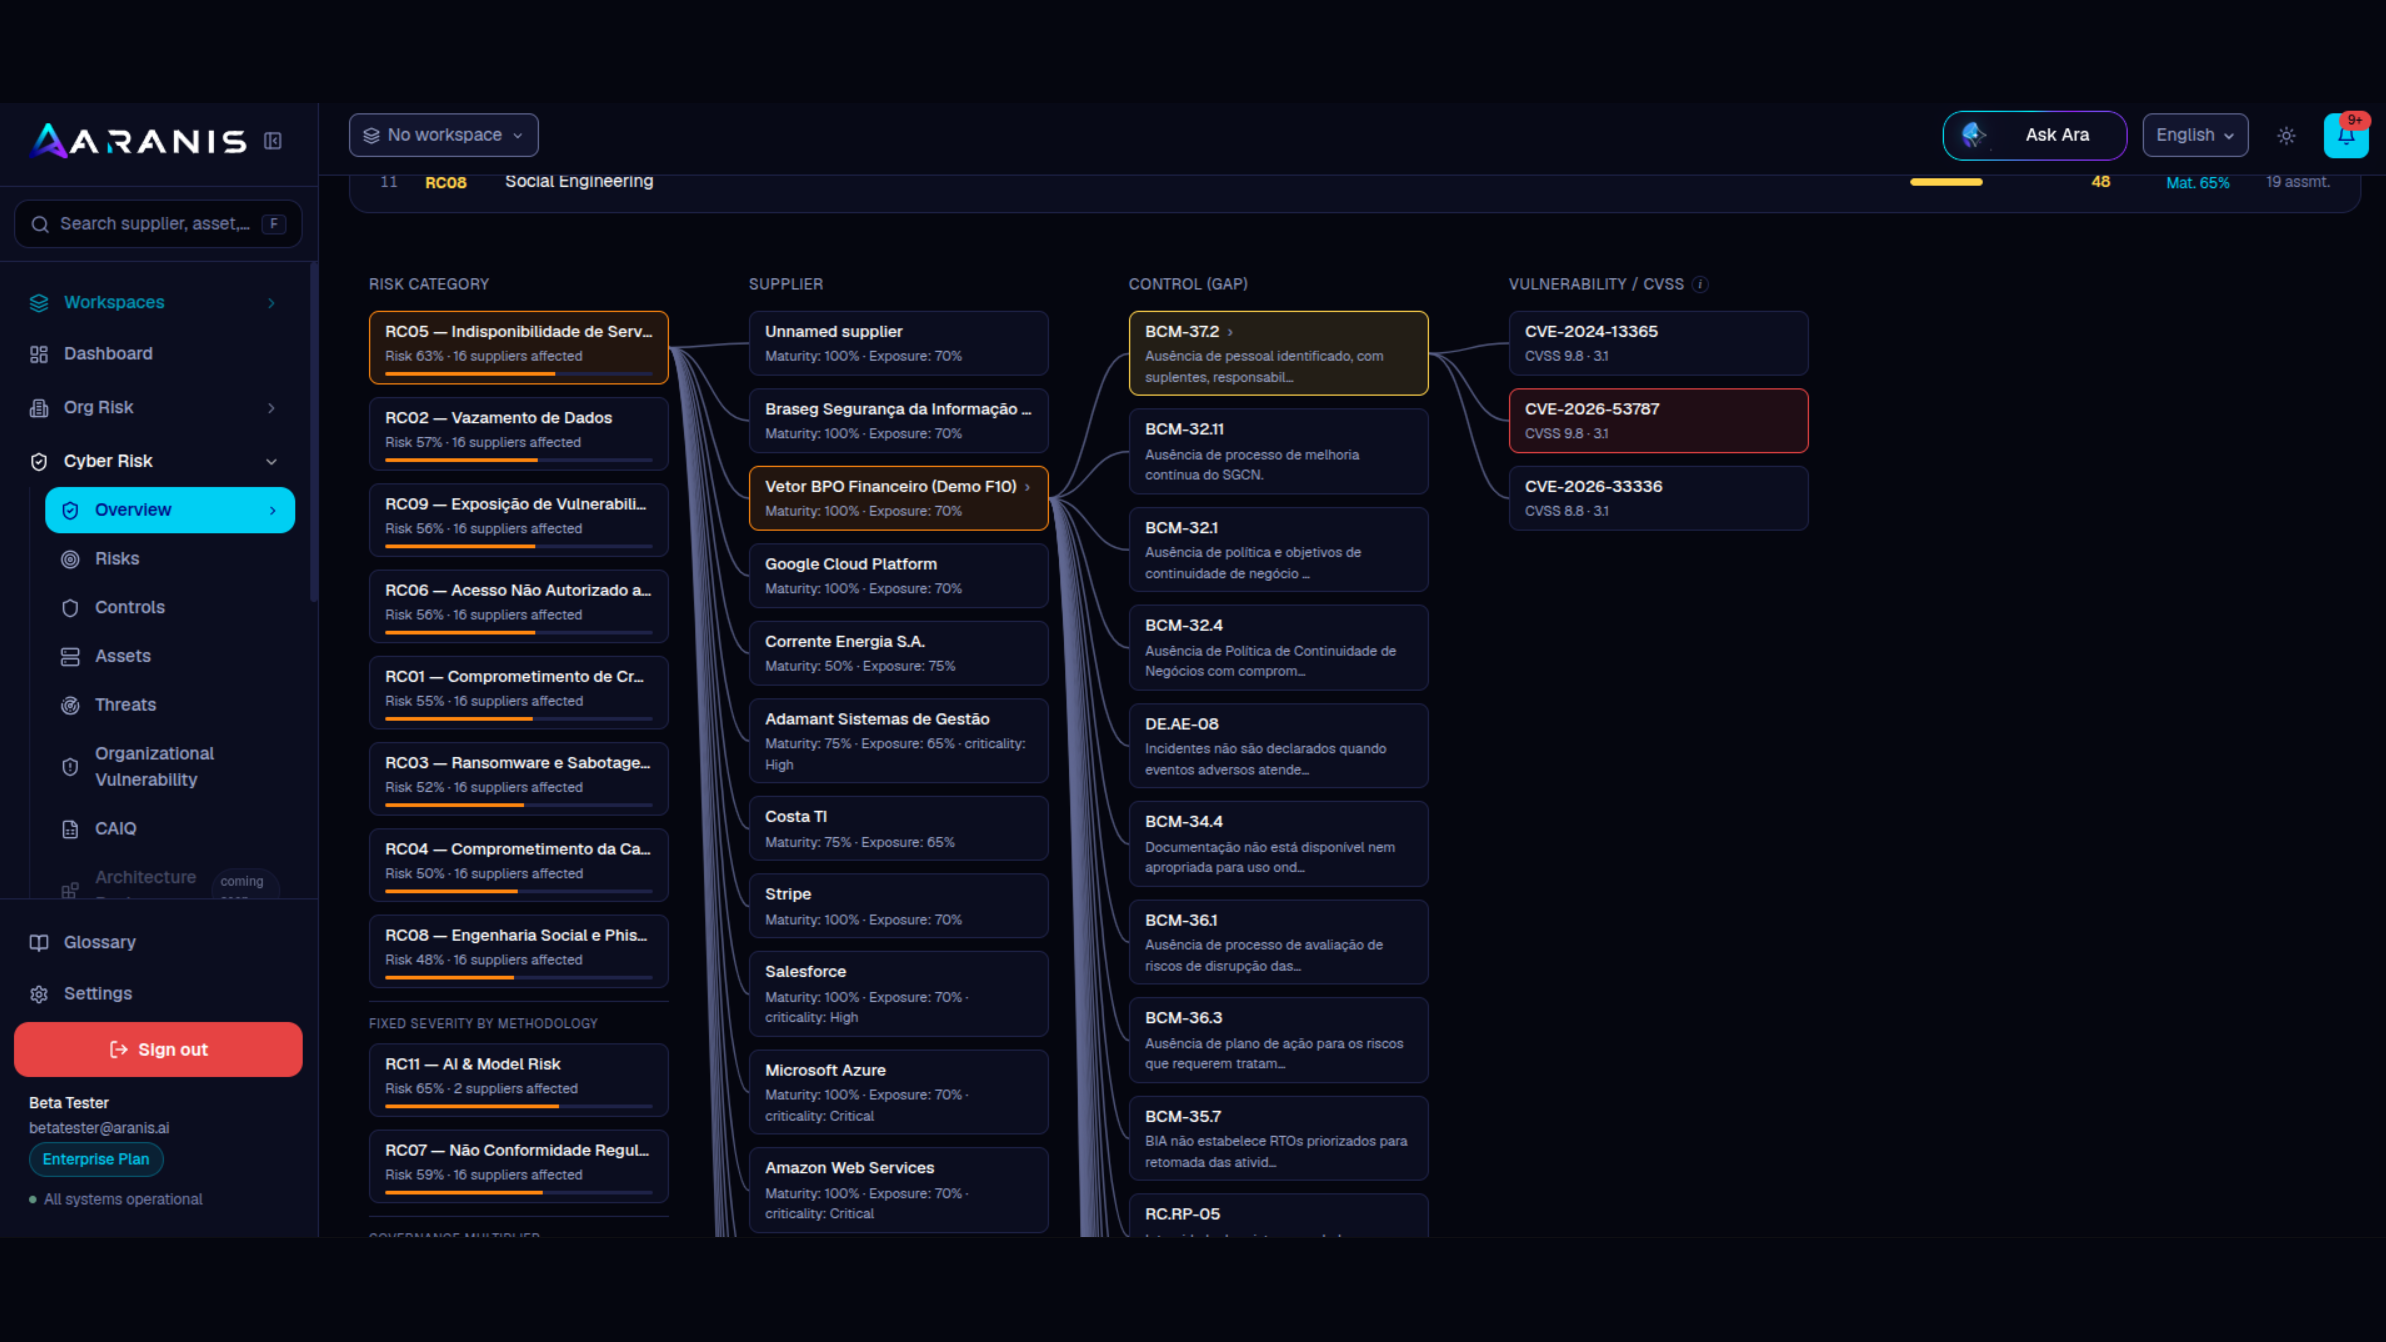Screen dimensions: 2386x1342
Task: Open notifications bell with 9+ badge
Action: pyautogui.click(x=2346, y=135)
